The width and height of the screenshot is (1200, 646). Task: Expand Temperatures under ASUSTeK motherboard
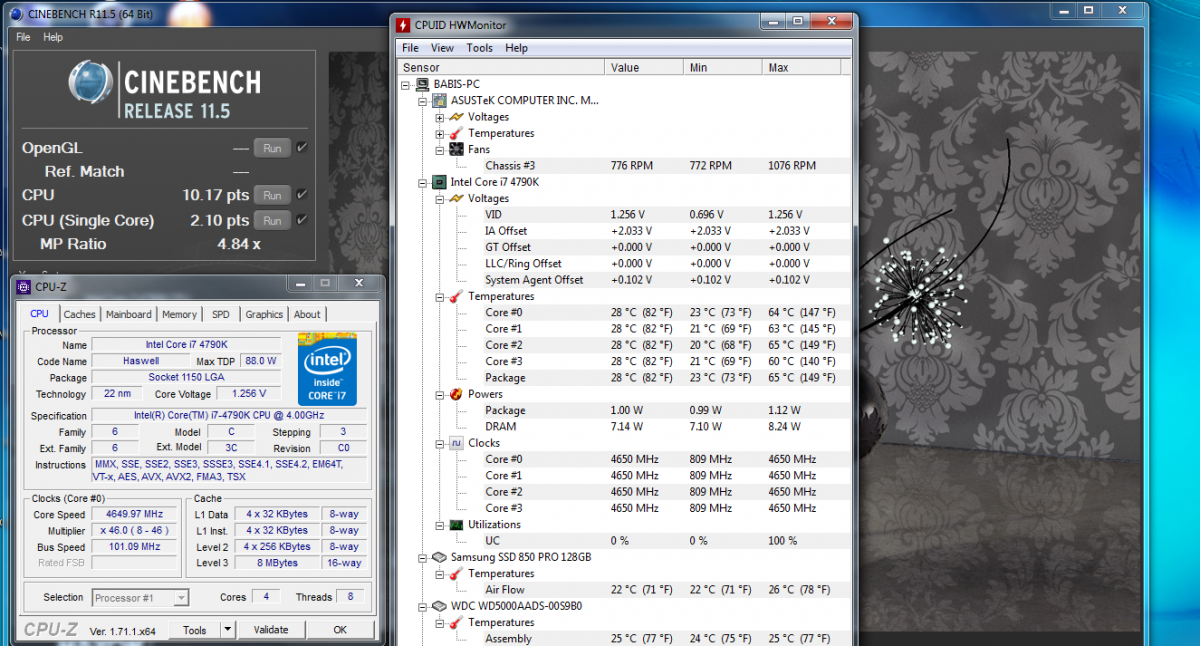440,133
